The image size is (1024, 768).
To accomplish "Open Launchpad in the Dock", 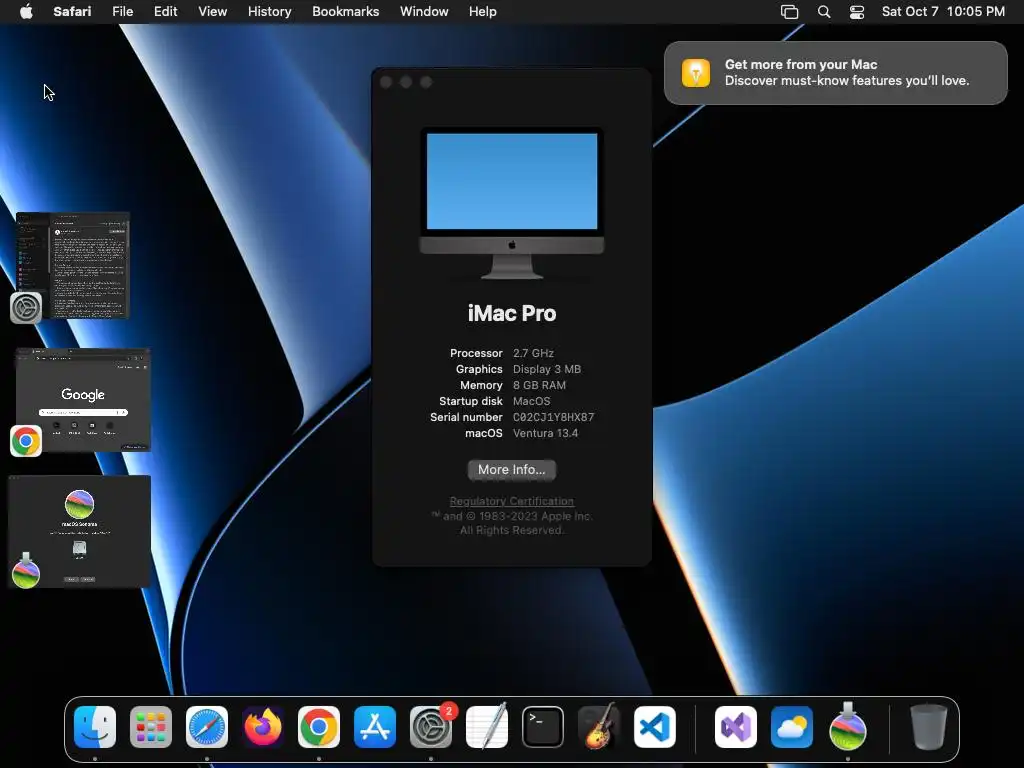I will [151, 727].
